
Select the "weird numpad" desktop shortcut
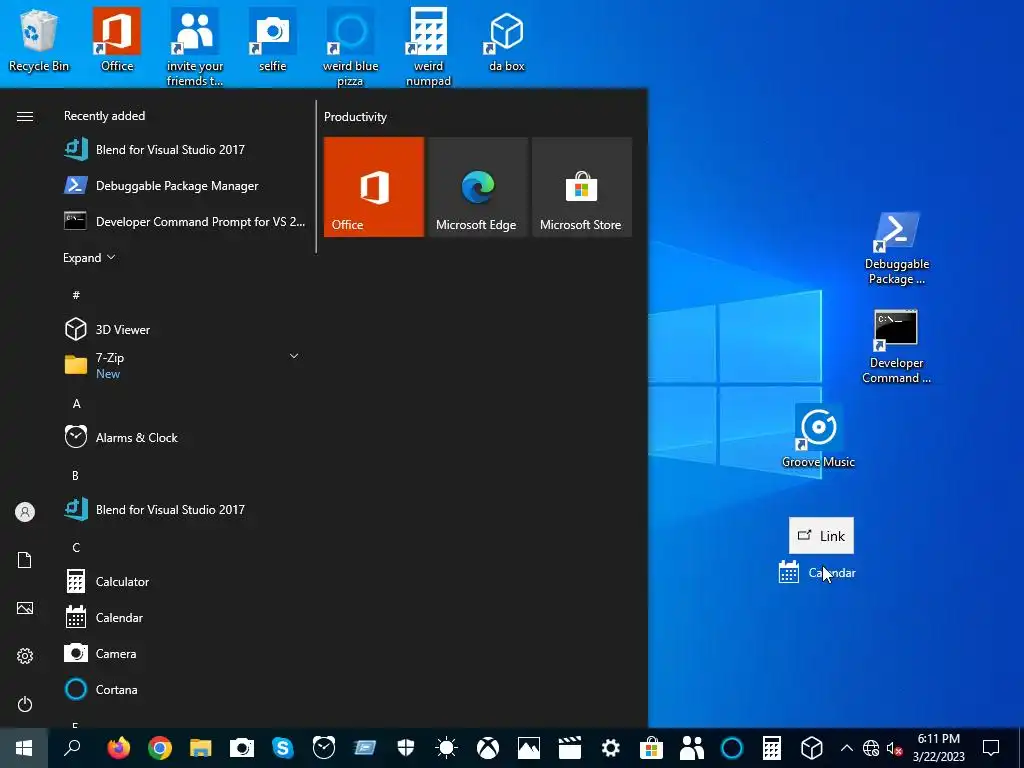[x=428, y=47]
